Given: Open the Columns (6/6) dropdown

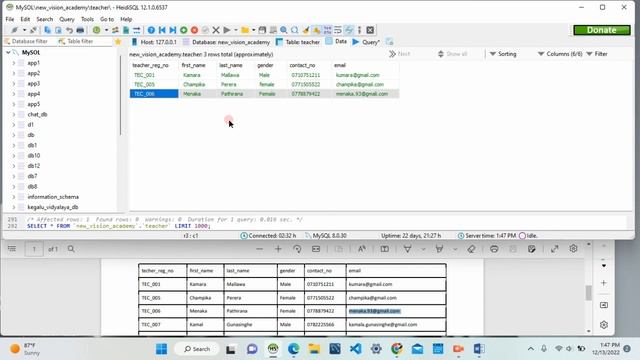Looking at the screenshot, I should 560,54.
